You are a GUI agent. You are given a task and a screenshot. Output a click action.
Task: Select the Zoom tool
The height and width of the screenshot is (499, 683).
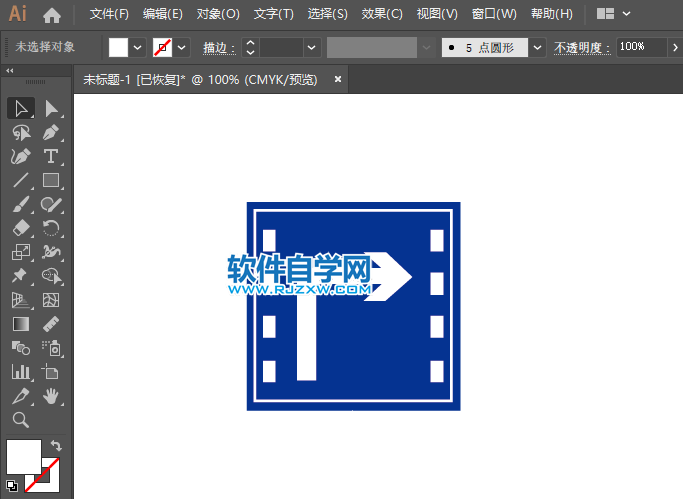coord(20,420)
